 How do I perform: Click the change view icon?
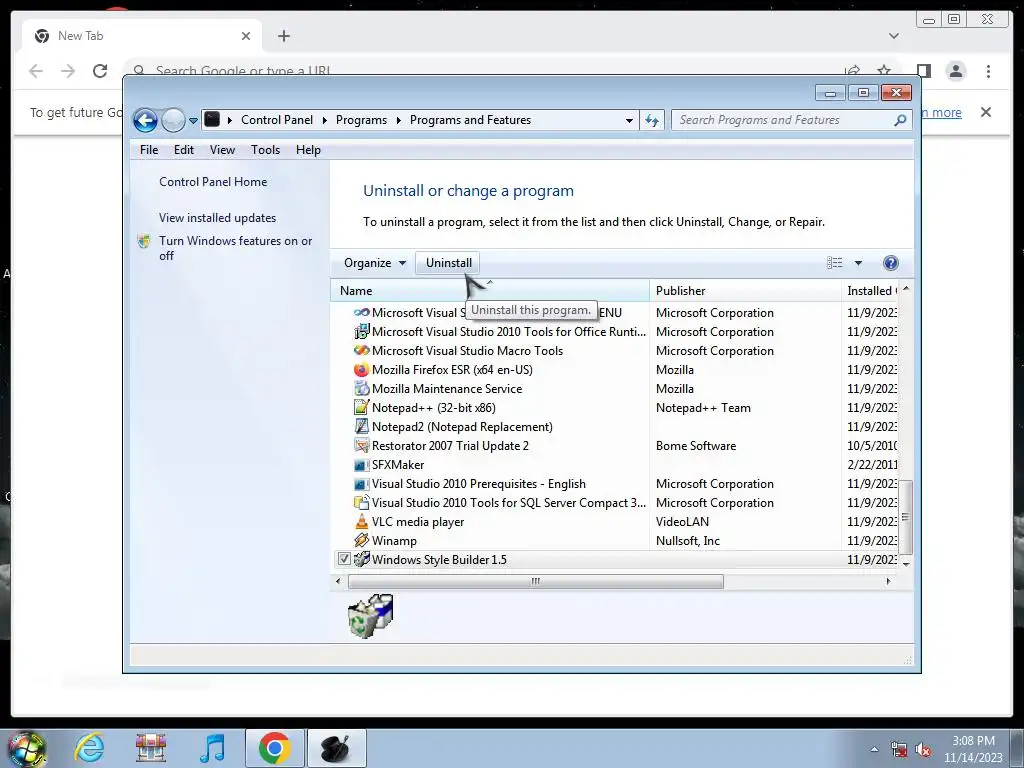[835, 263]
